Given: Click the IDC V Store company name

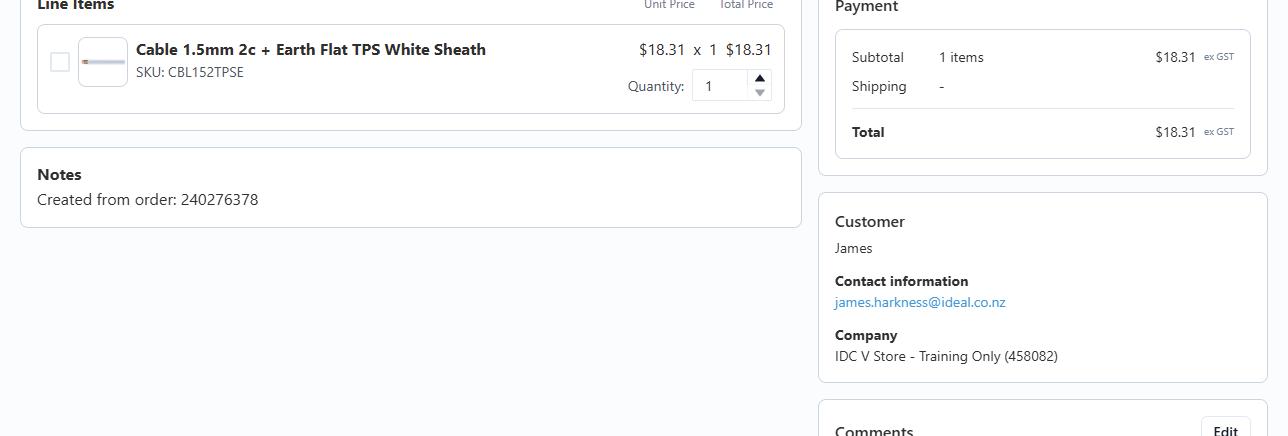Looking at the screenshot, I should 946,356.
